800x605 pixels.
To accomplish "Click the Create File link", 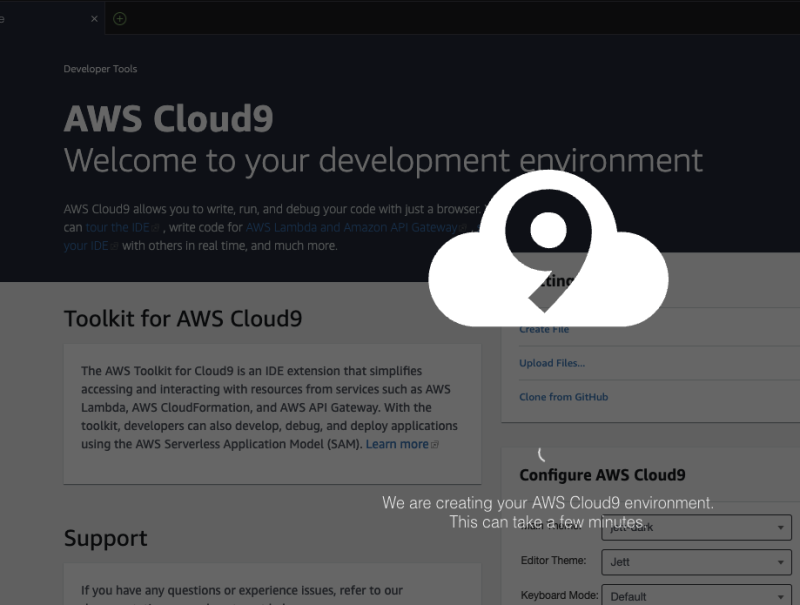I will [544, 329].
